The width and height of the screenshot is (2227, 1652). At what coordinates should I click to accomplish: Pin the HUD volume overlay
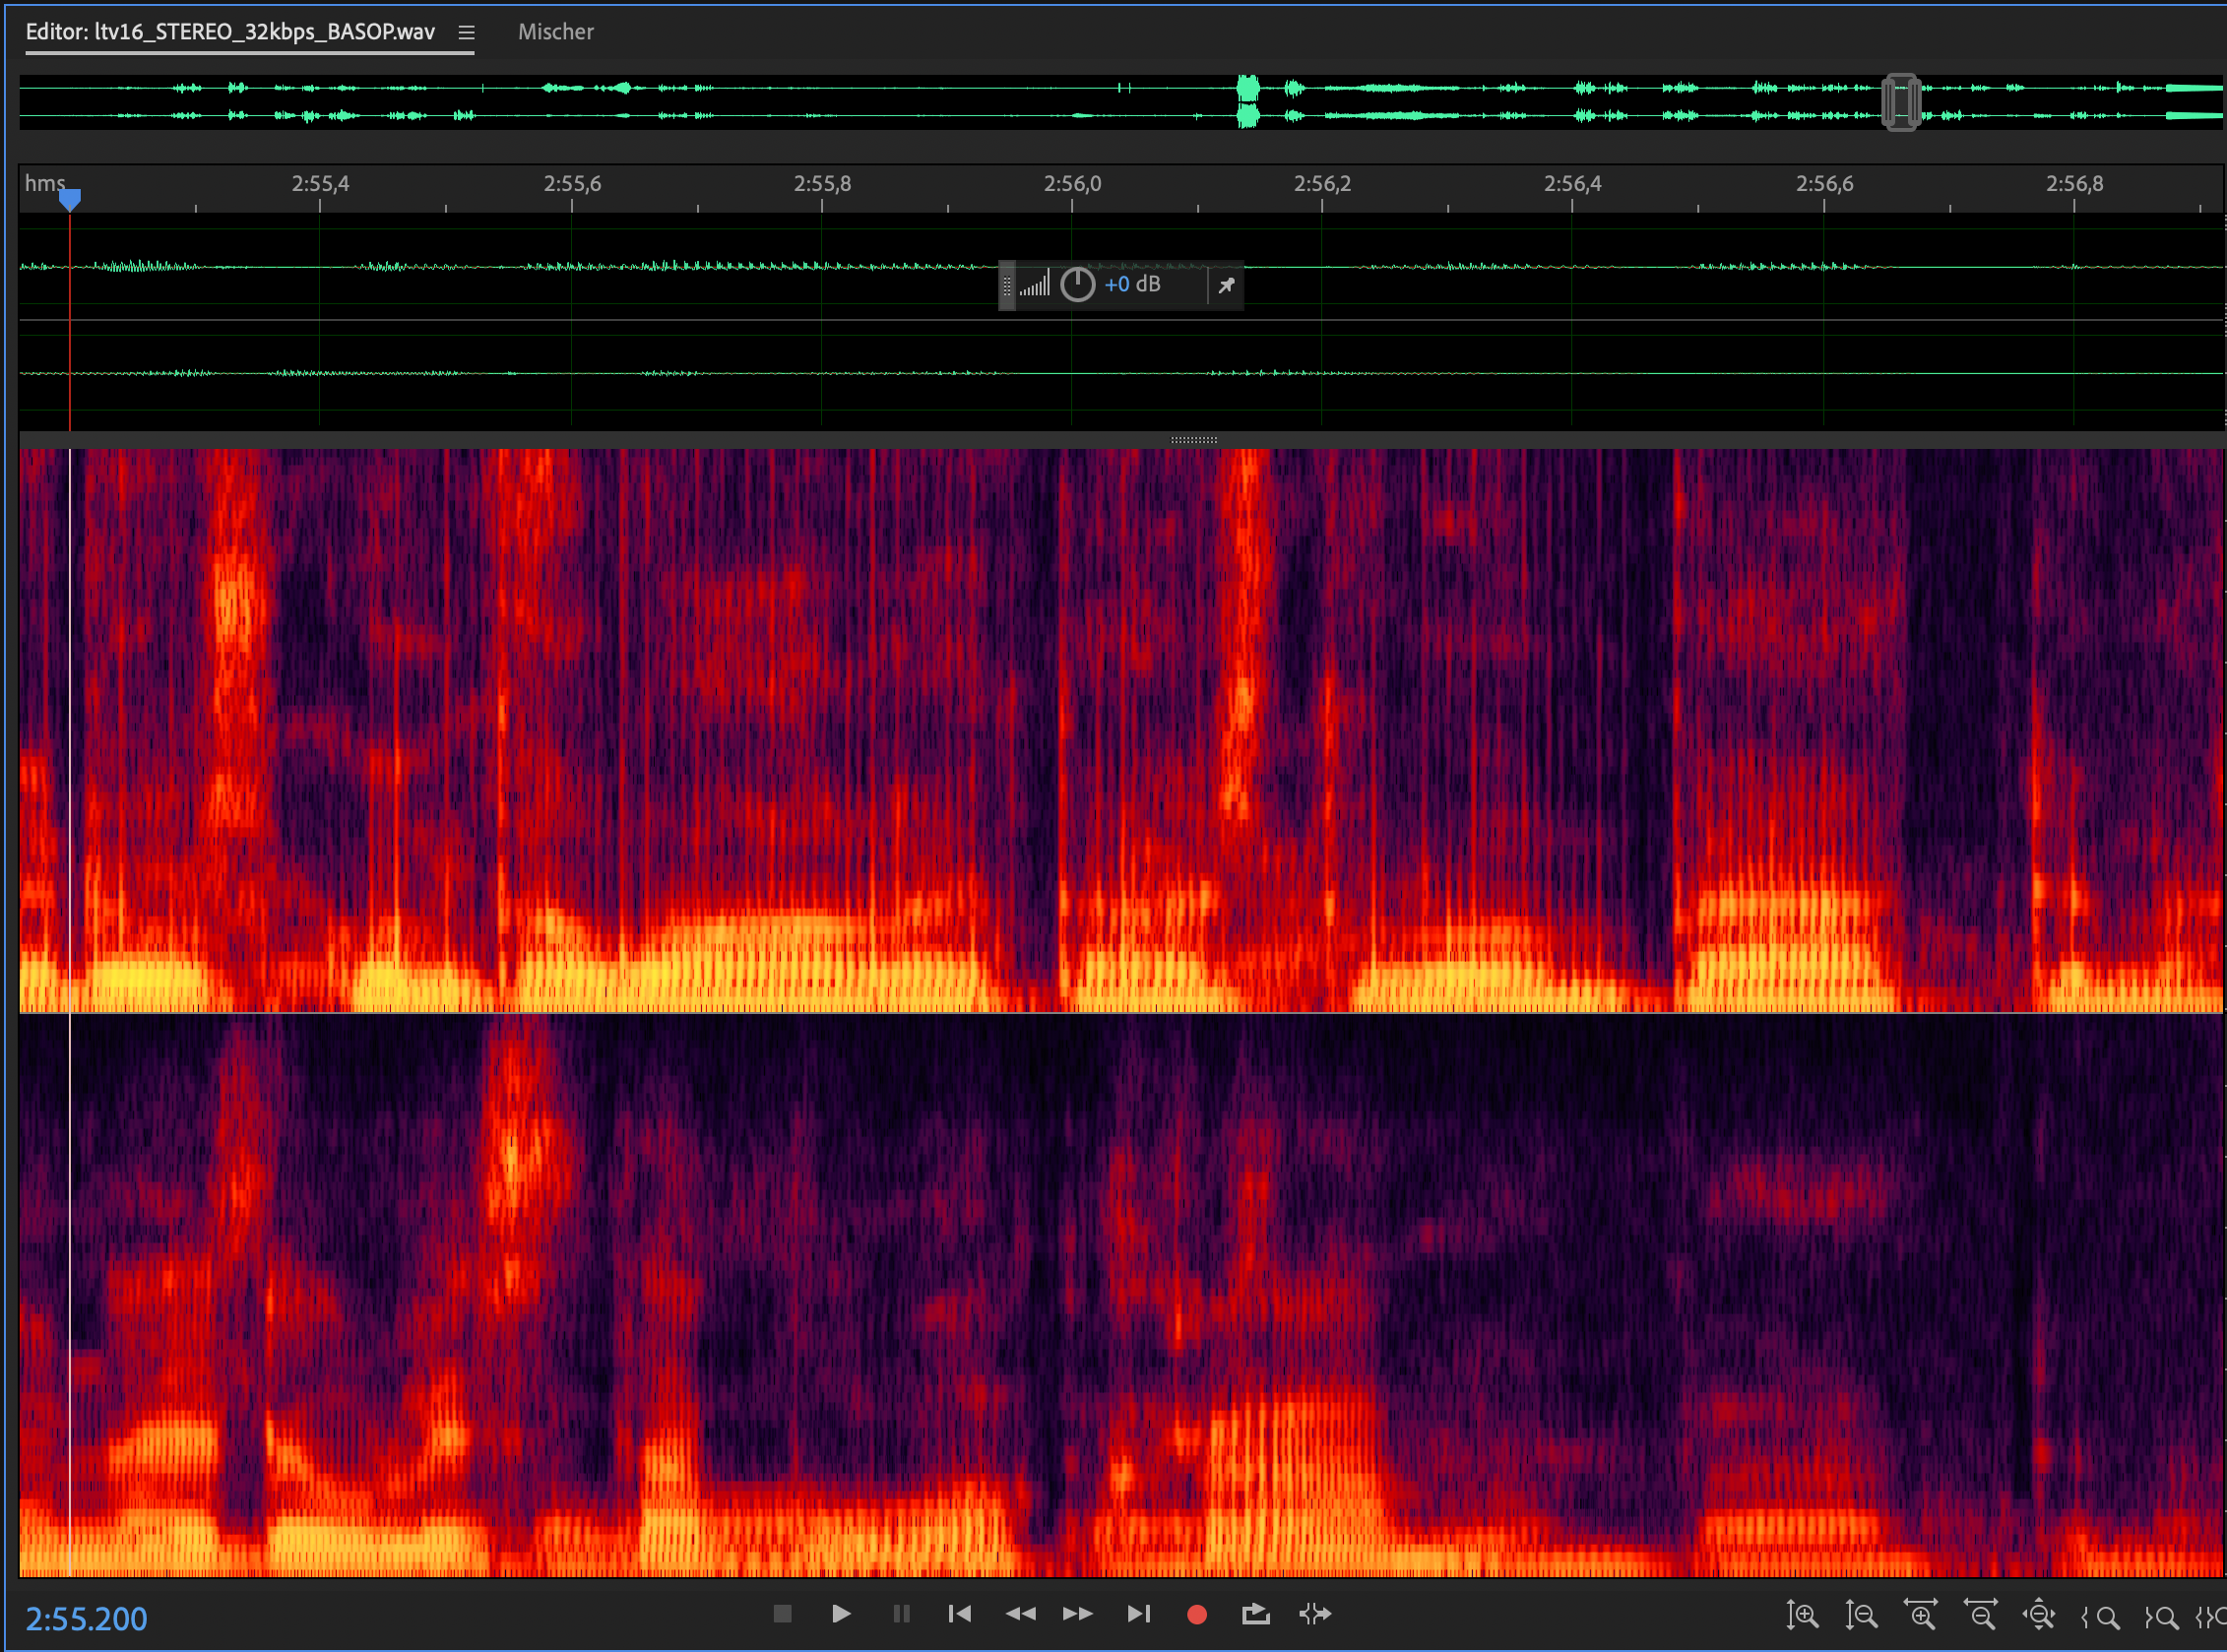(x=1226, y=286)
